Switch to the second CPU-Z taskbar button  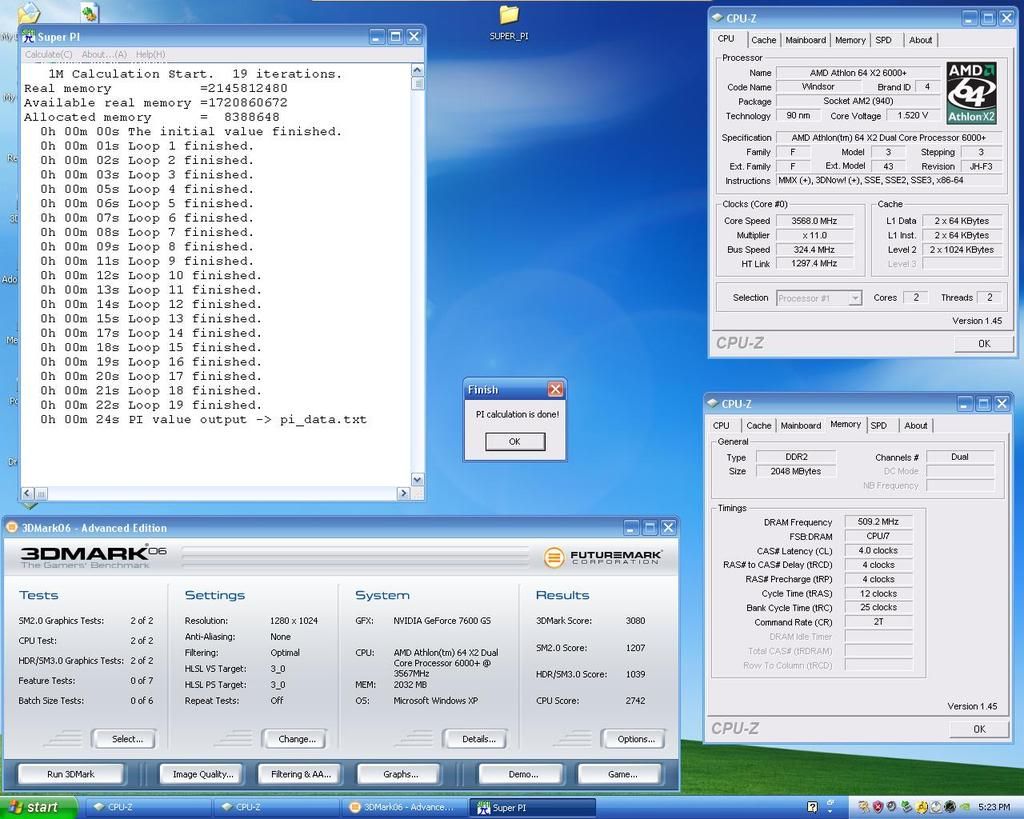[x=276, y=807]
